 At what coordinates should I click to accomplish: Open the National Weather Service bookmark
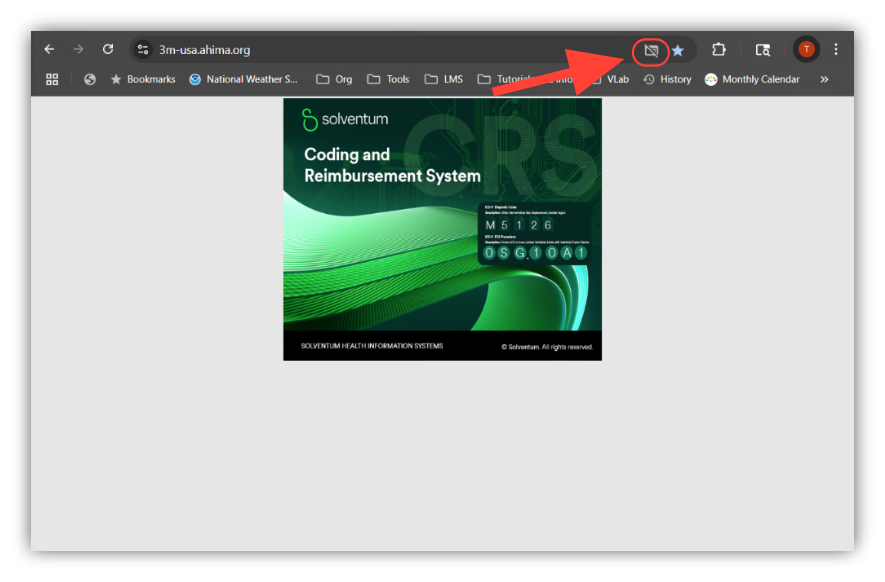[244, 79]
